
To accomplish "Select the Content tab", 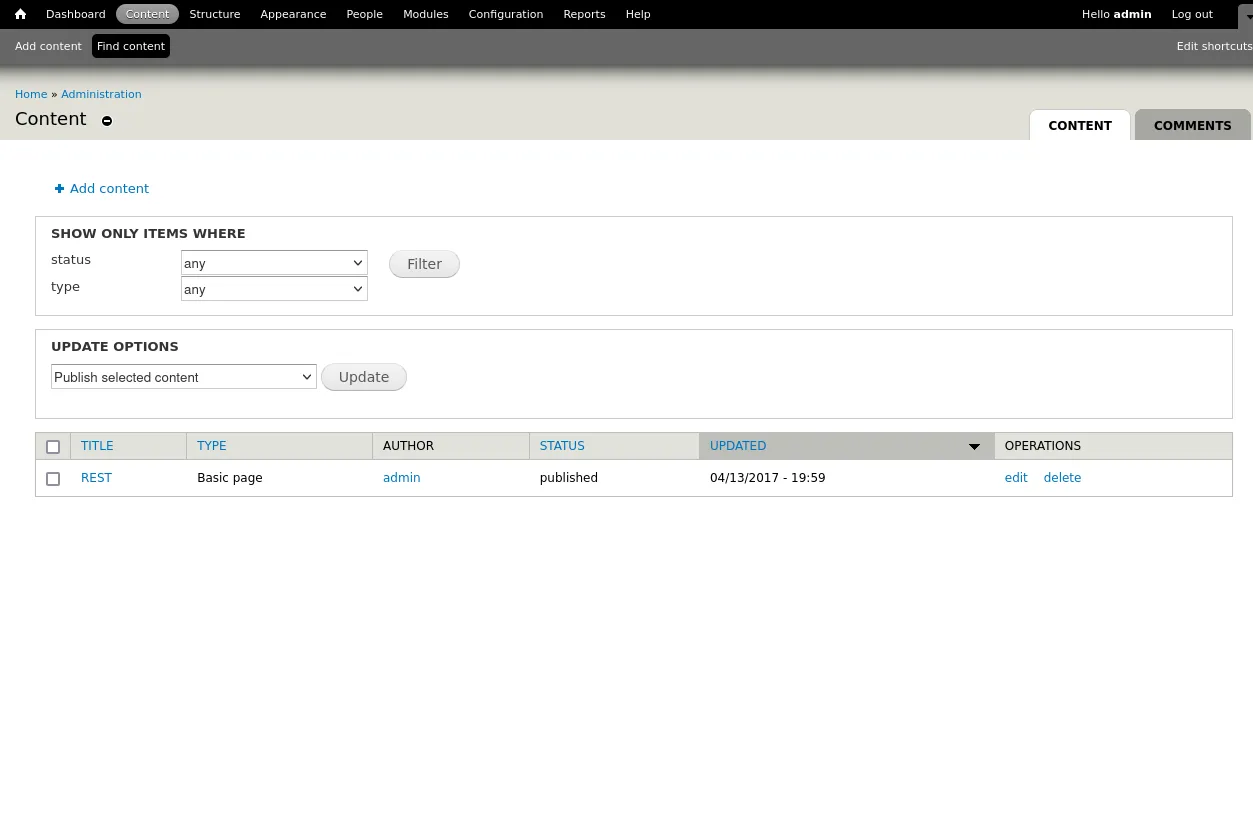I will (1080, 125).
